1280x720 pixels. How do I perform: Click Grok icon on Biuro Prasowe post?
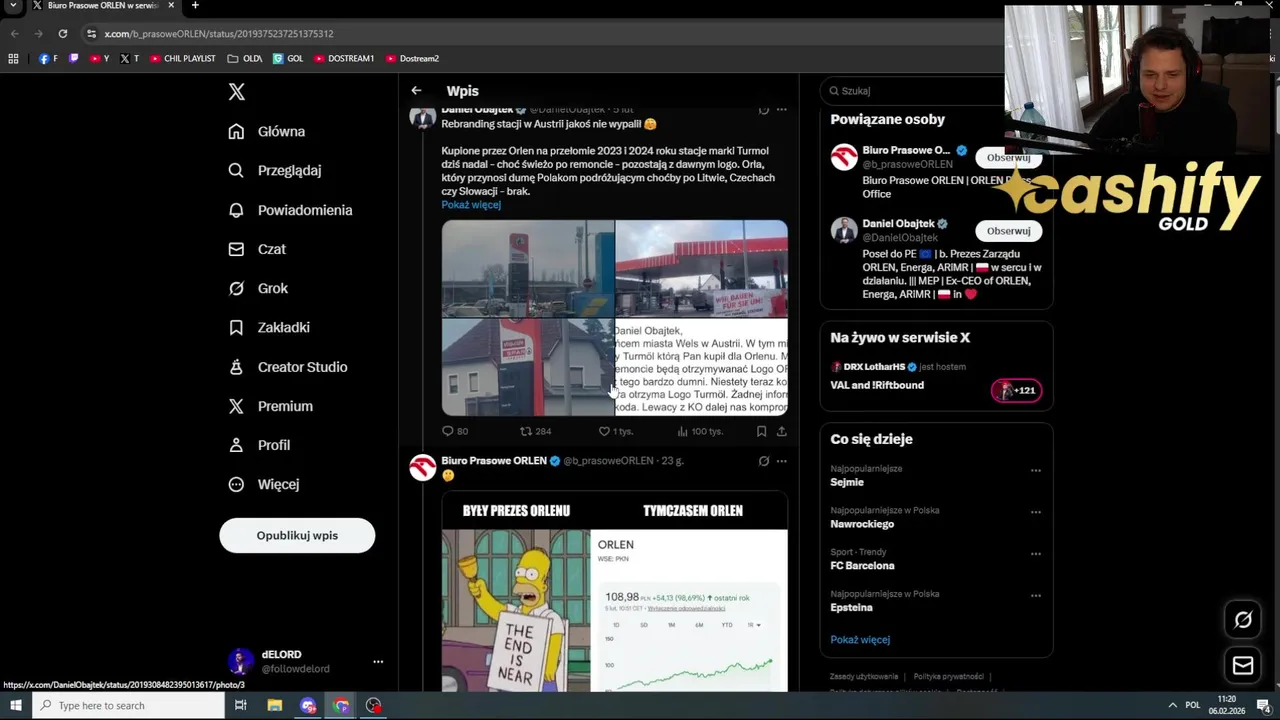[763, 461]
